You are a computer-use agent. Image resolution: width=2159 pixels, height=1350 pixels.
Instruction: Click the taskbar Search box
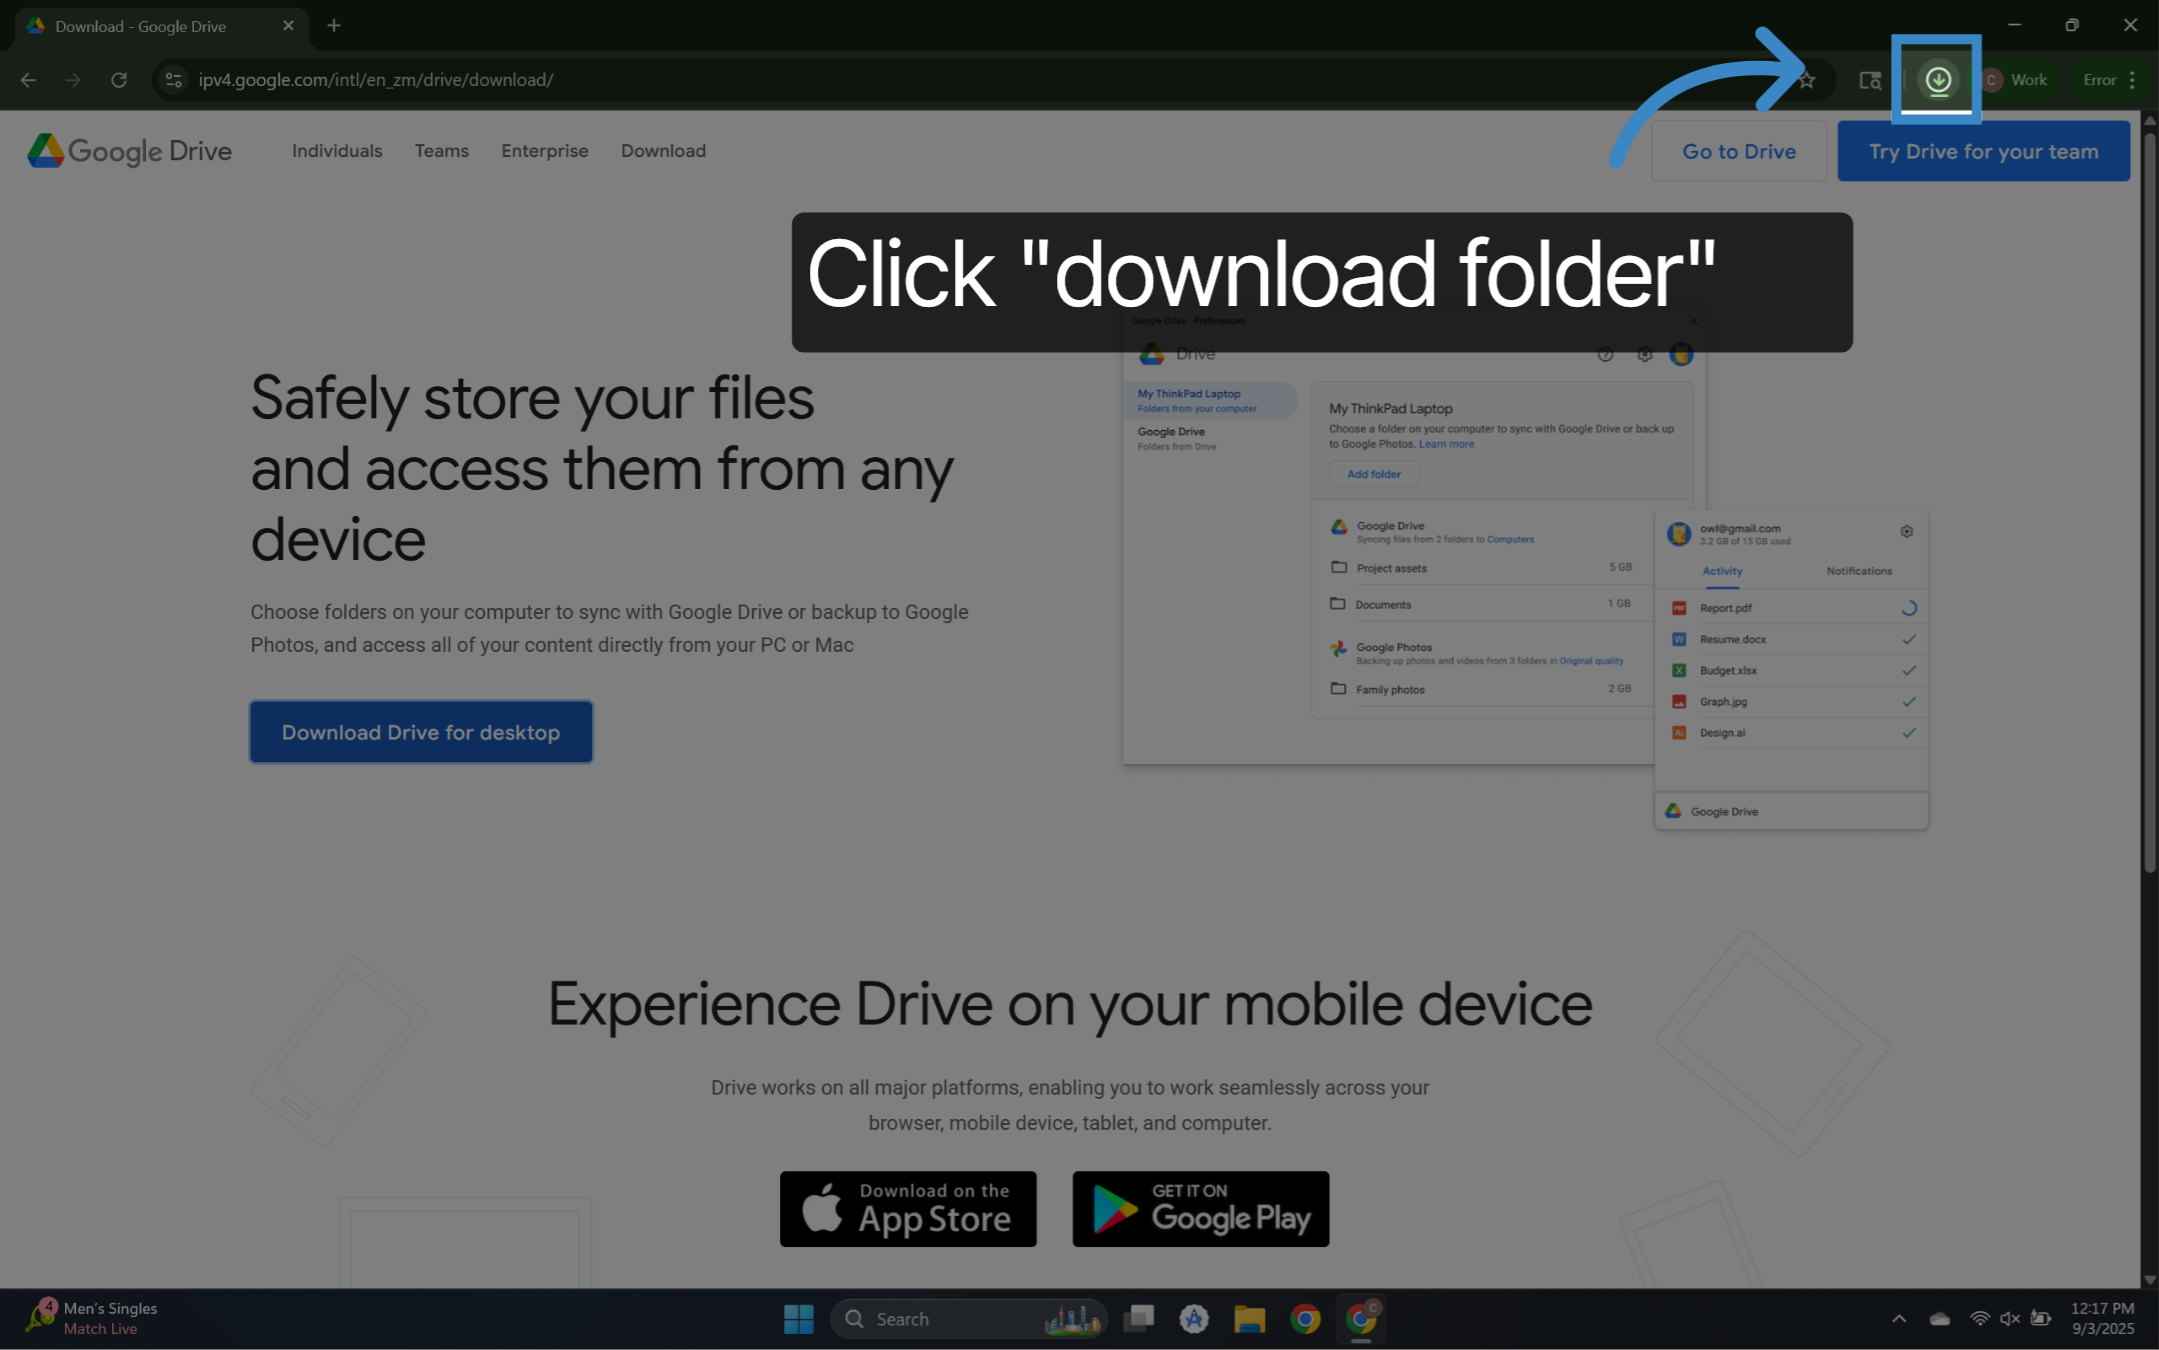point(968,1319)
